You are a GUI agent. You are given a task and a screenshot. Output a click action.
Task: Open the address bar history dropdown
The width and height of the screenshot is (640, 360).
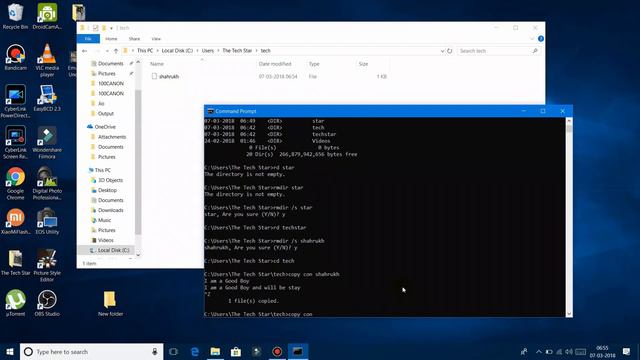(442, 51)
